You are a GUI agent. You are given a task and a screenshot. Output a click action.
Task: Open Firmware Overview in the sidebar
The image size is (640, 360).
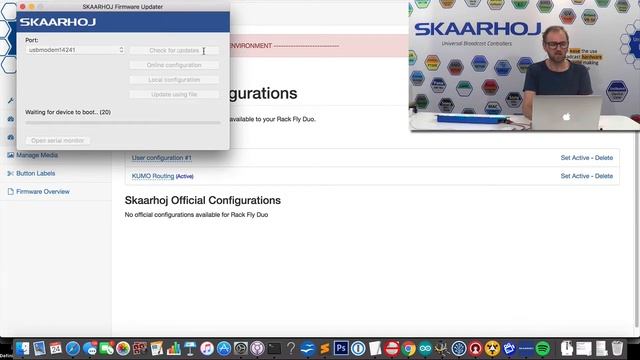tap(43, 191)
